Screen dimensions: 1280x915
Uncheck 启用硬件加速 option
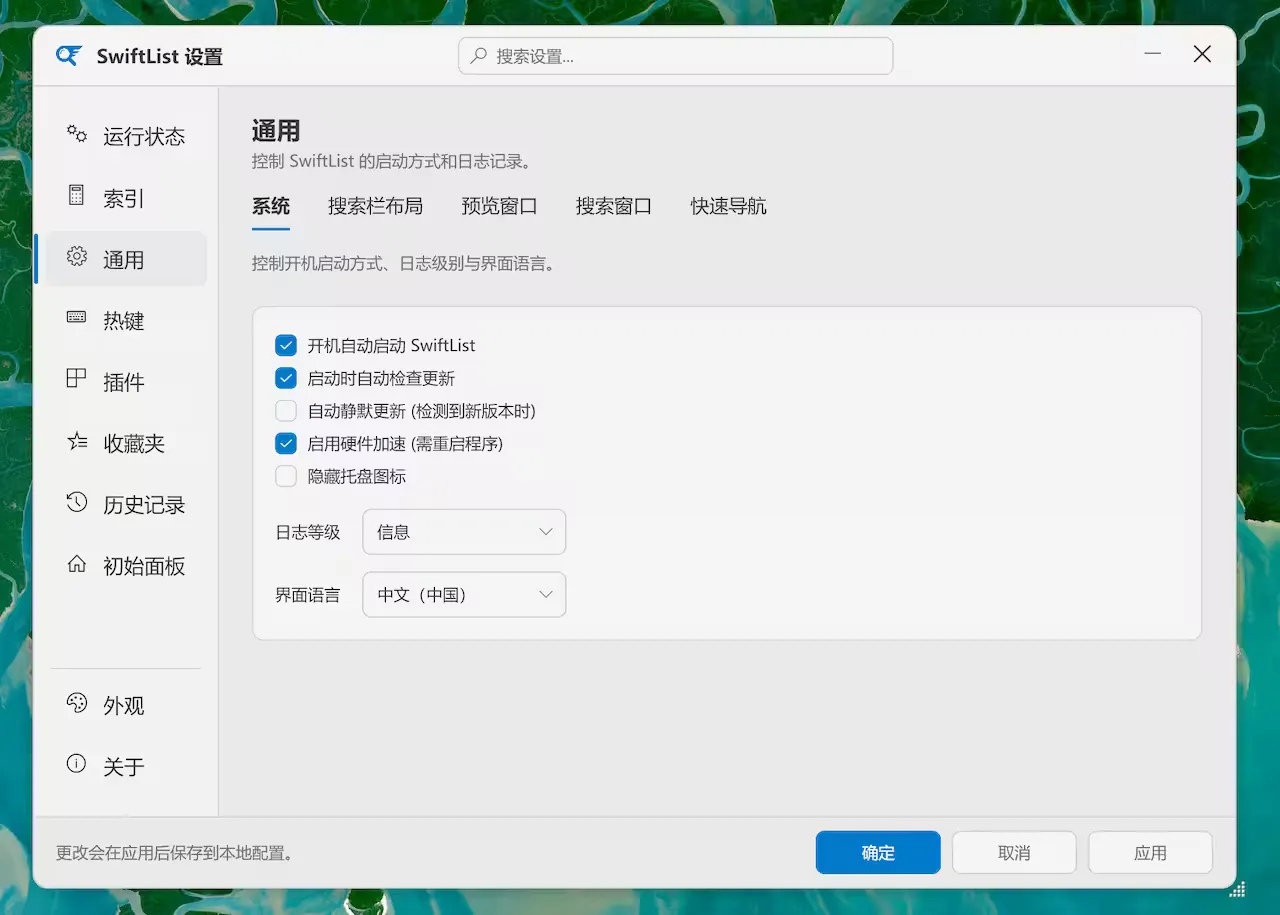pyautogui.click(x=286, y=444)
